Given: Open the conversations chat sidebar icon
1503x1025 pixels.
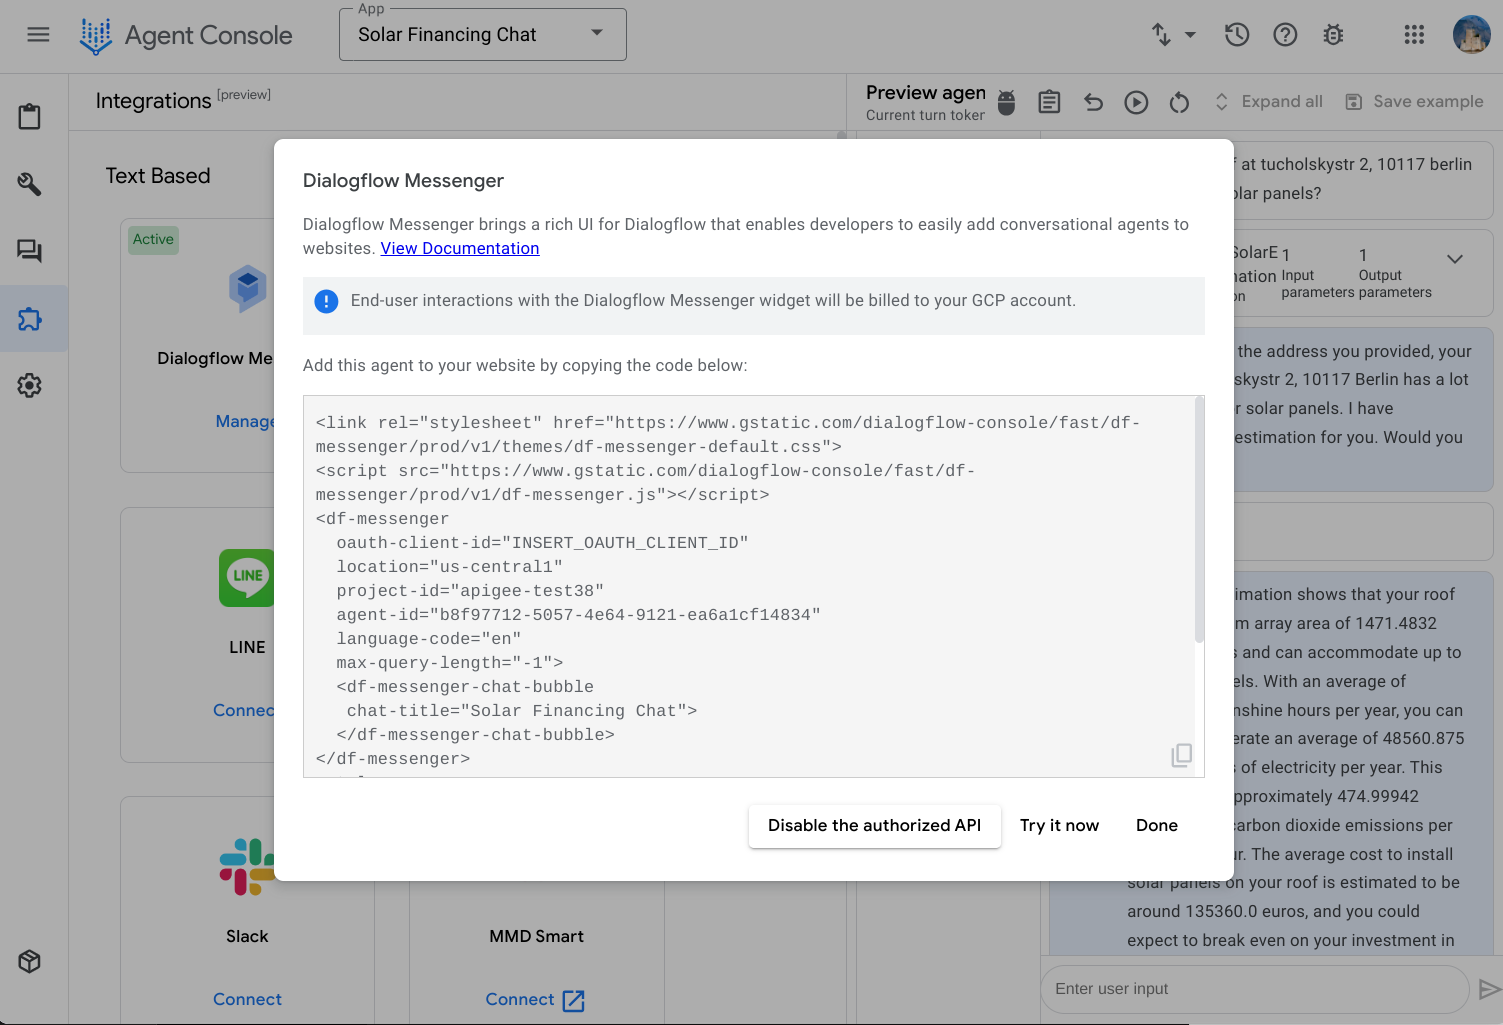Looking at the screenshot, I should point(30,251).
